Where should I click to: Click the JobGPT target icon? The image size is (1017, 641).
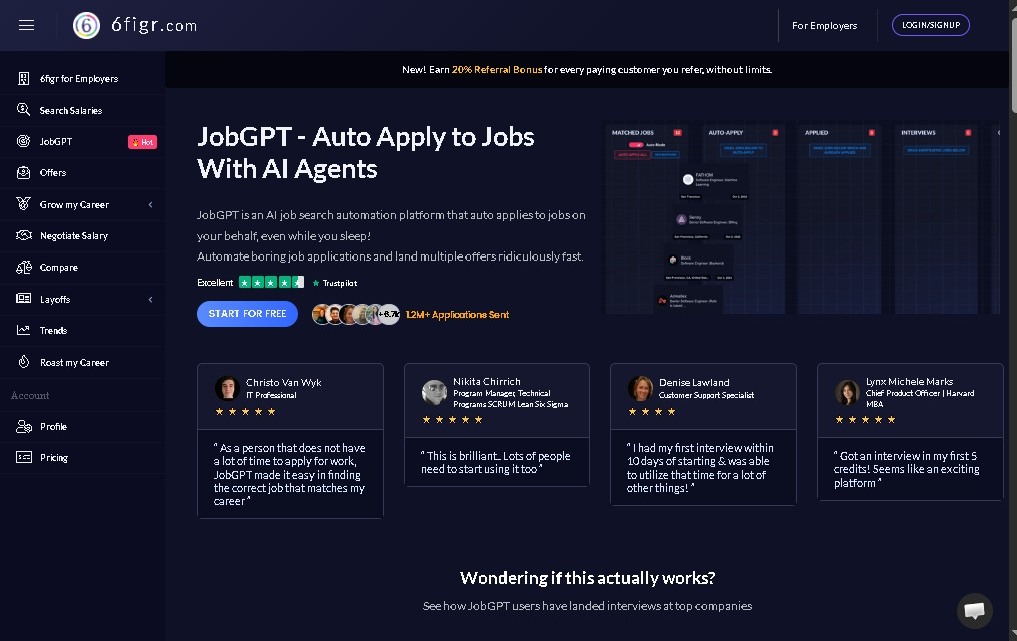23,141
